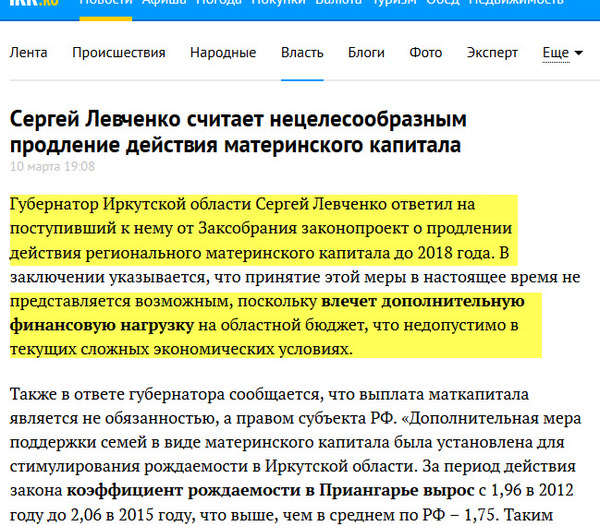This screenshot has width=600, height=526.
Task: Select the Власть tab
Action: [302, 53]
